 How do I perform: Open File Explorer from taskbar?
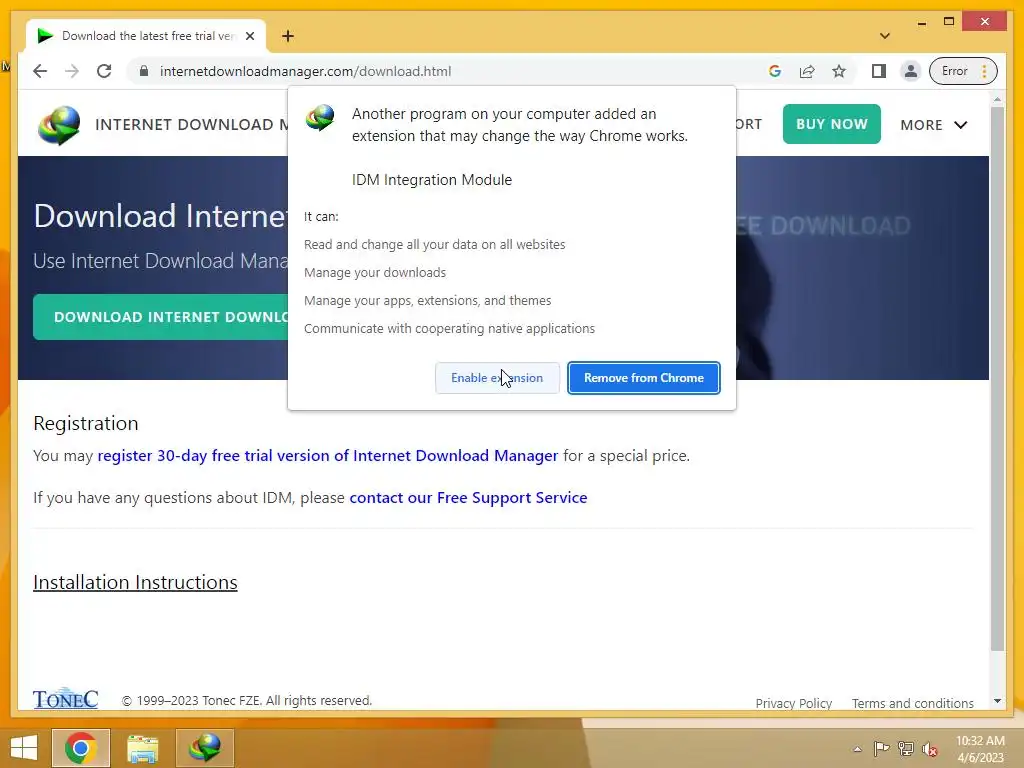coord(142,748)
